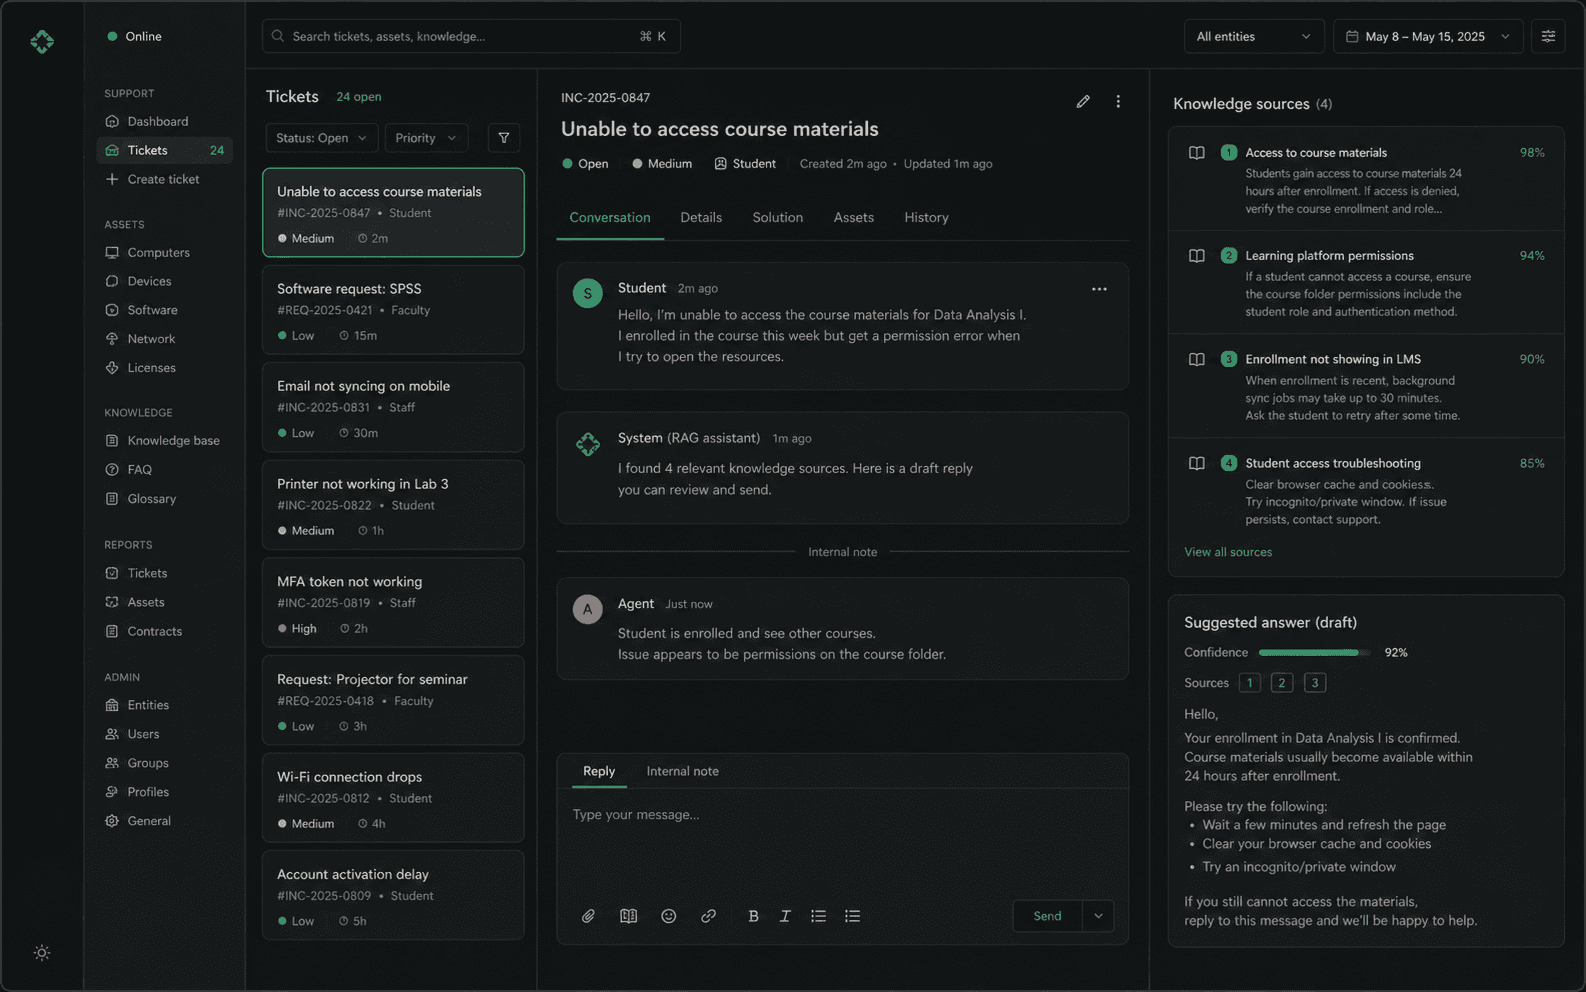Open ticket more options (vertical dots)
The image size is (1586, 992).
1118,101
